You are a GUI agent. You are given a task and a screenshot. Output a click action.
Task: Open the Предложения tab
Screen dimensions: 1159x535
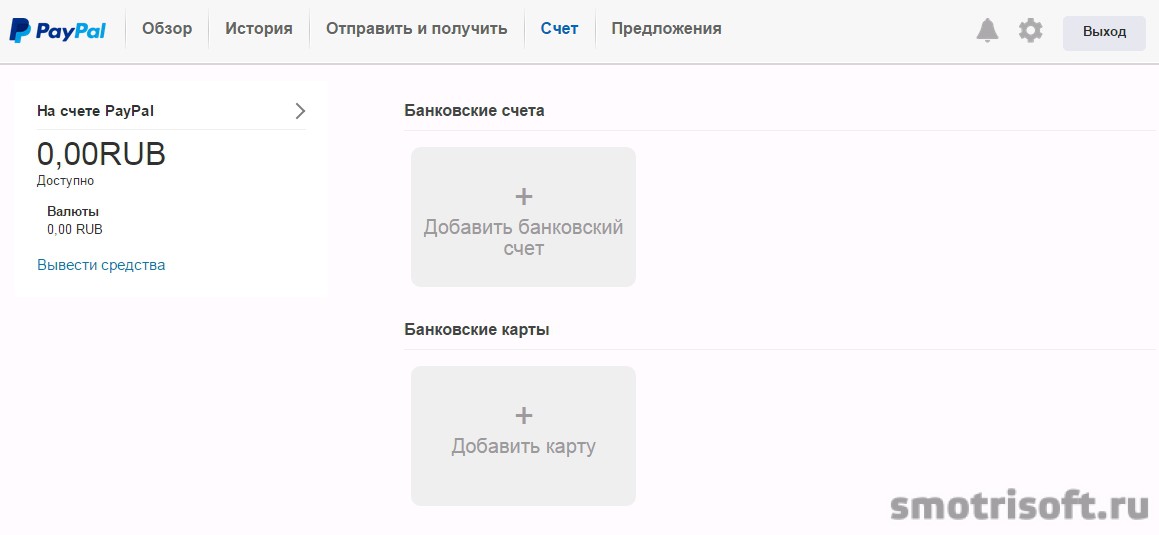[x=667, y=29]
